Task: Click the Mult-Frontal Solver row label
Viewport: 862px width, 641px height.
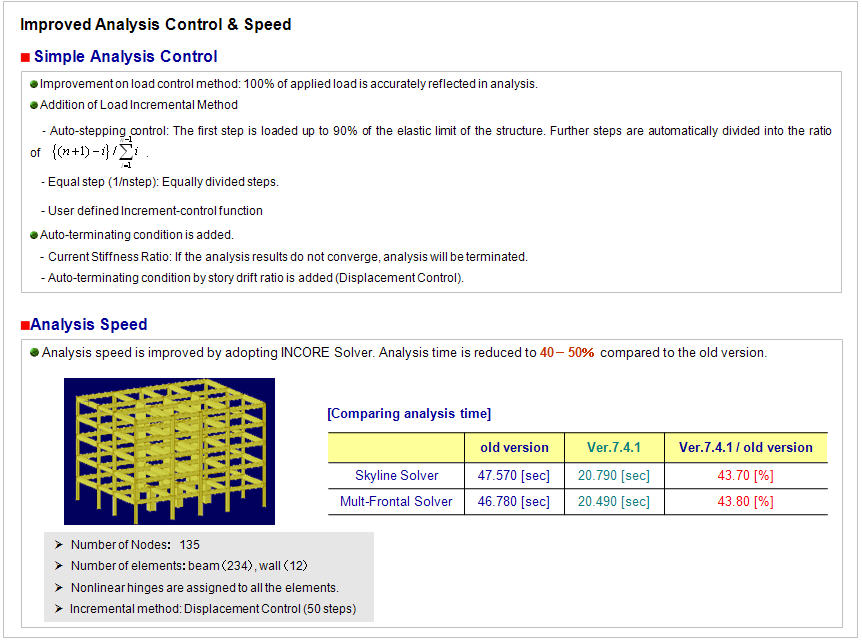Action: click(396, 501)
